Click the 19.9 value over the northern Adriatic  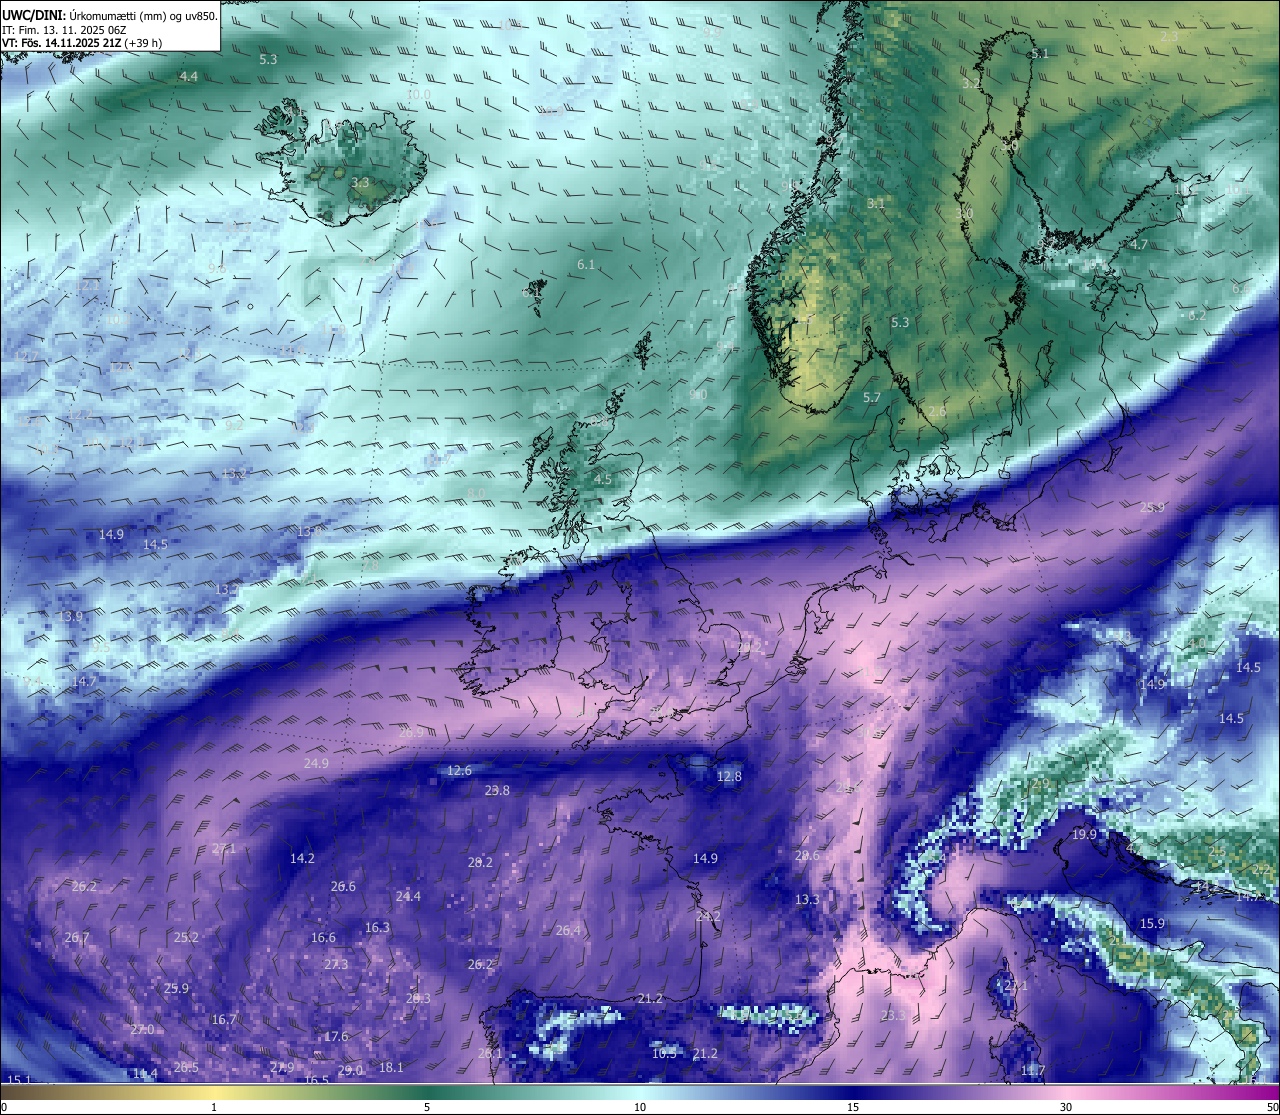click(x=1084, y=835)
